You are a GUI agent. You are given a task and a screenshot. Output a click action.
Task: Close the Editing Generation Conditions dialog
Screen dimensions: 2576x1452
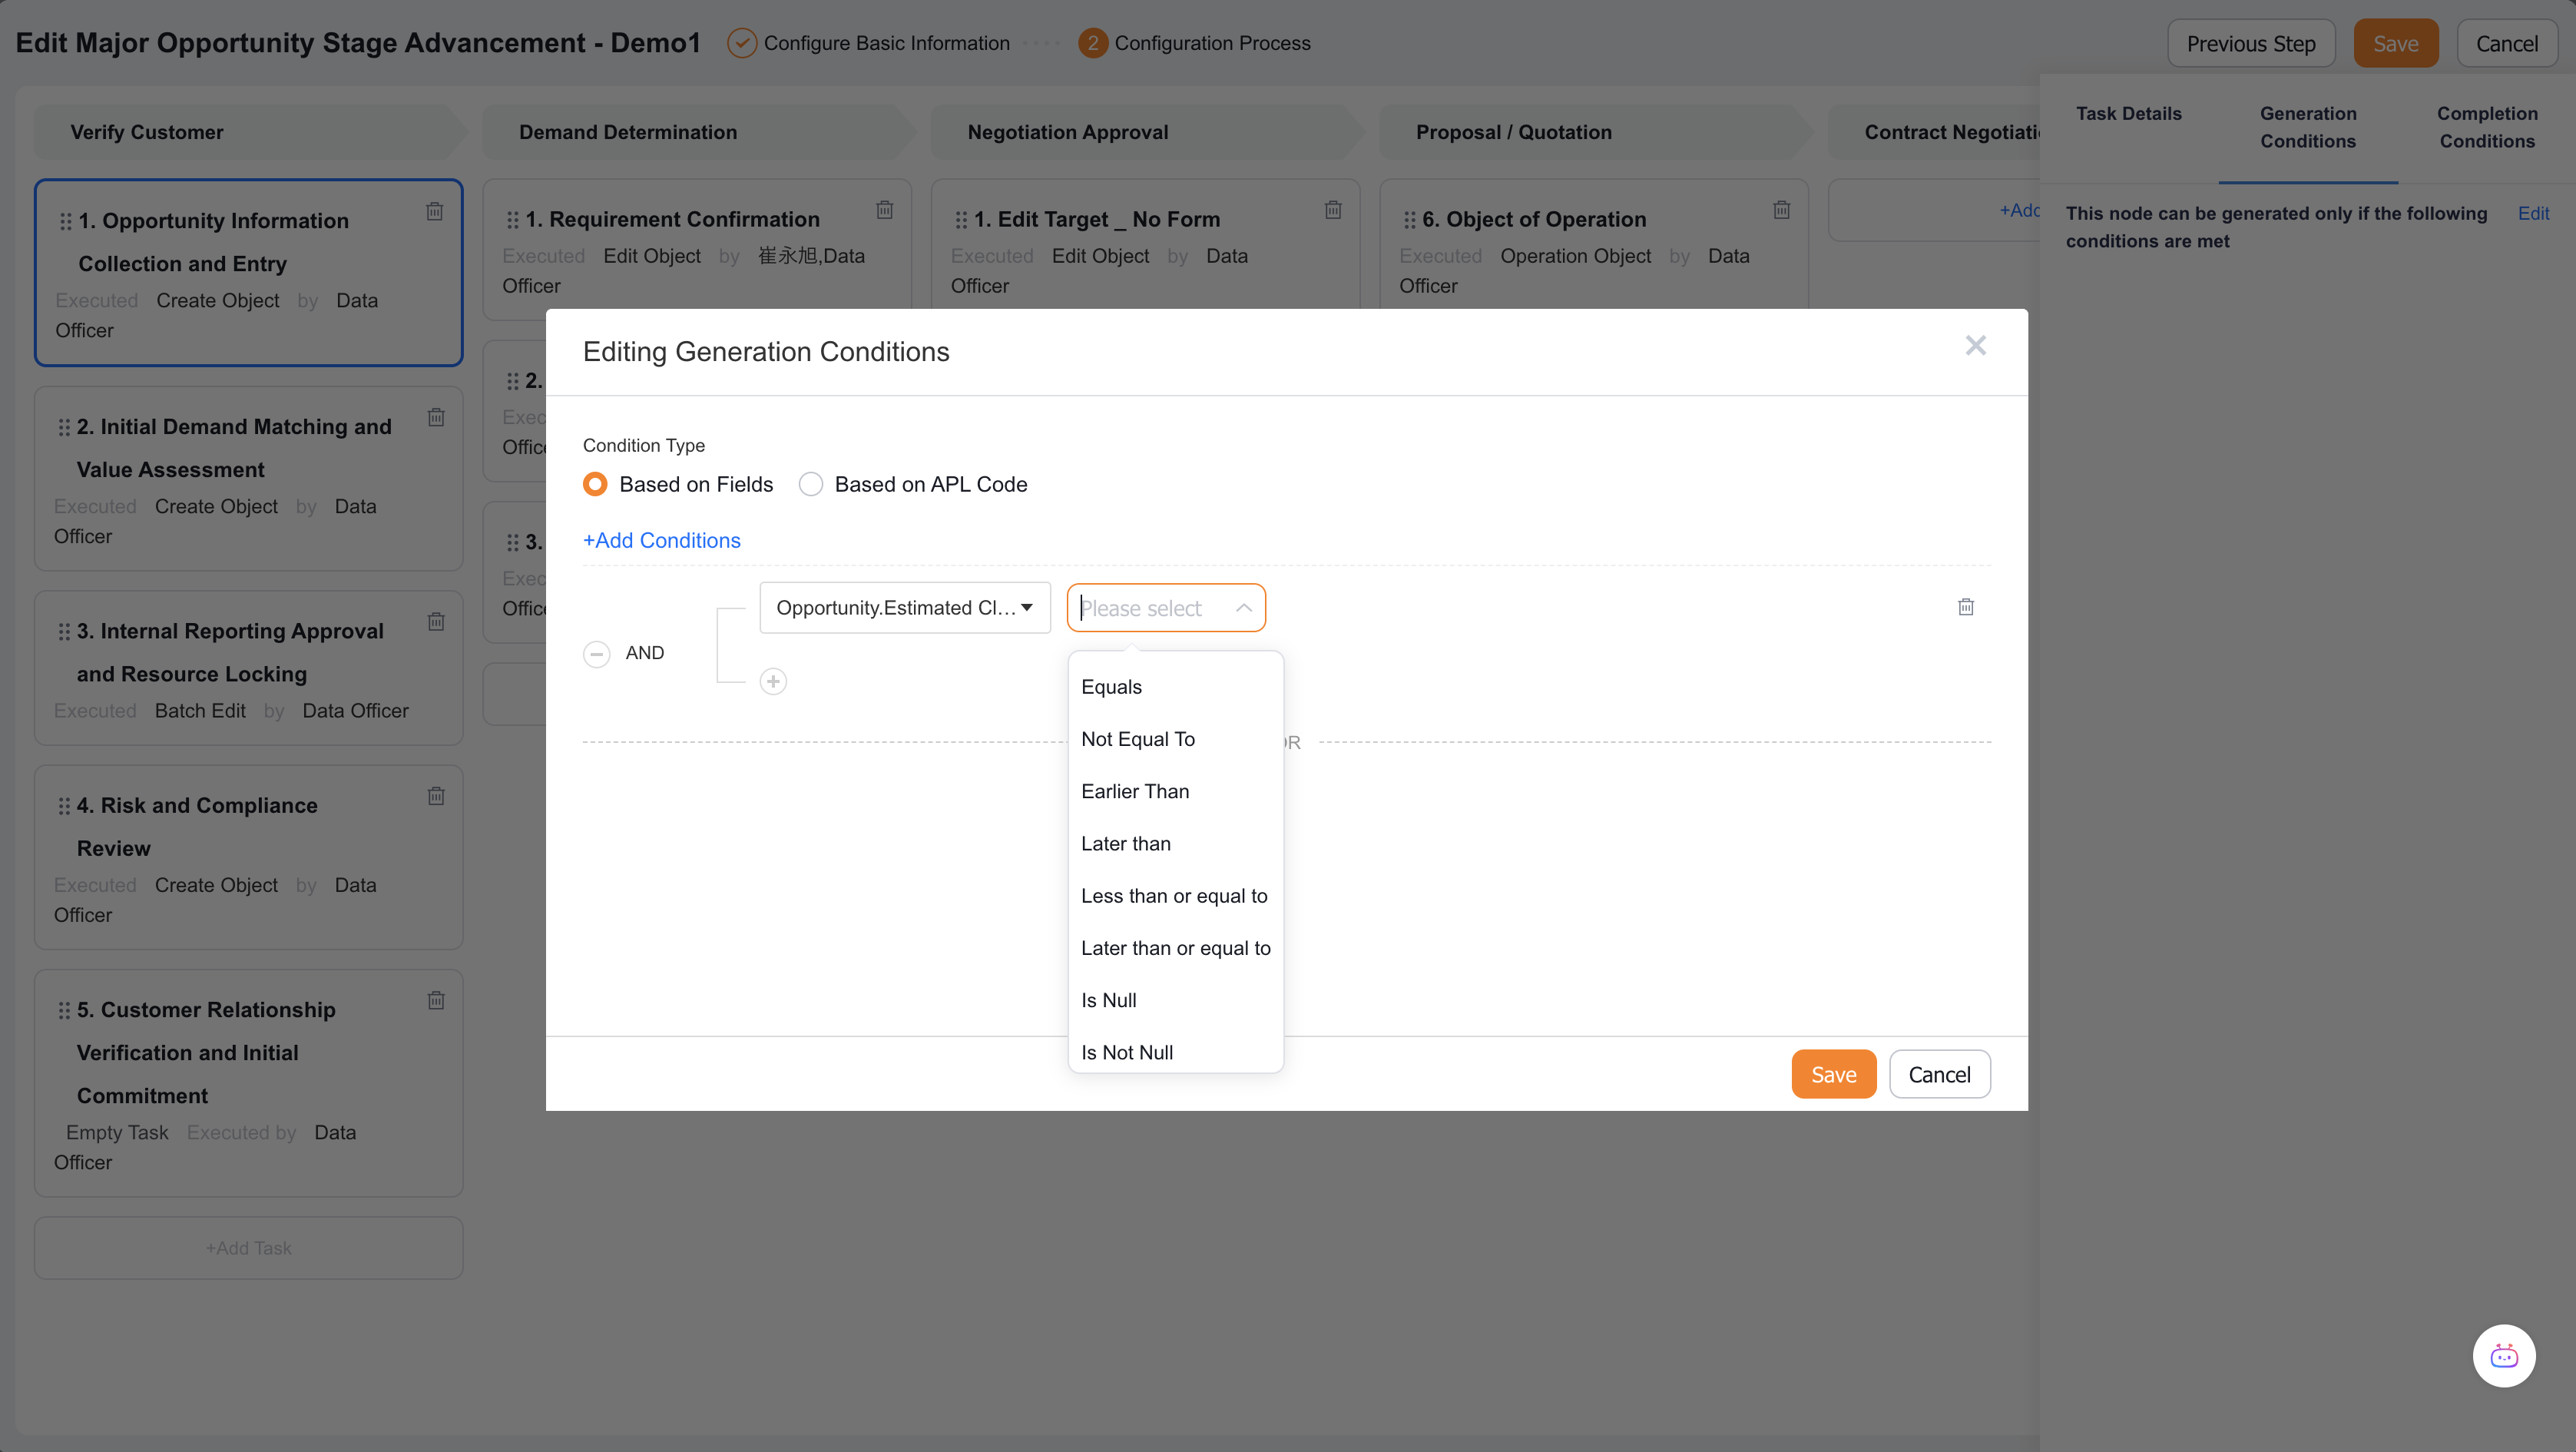(1975, 346)
